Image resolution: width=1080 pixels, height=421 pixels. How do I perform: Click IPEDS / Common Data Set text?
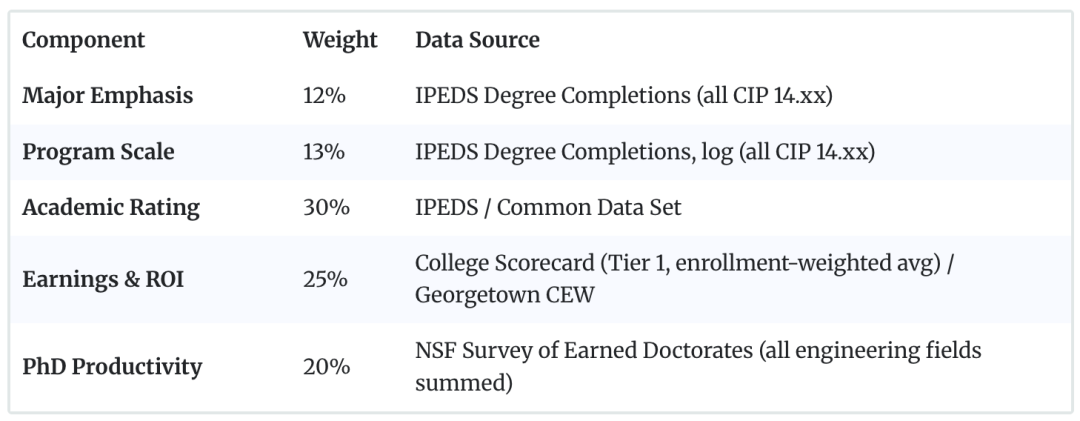[548, 207]
